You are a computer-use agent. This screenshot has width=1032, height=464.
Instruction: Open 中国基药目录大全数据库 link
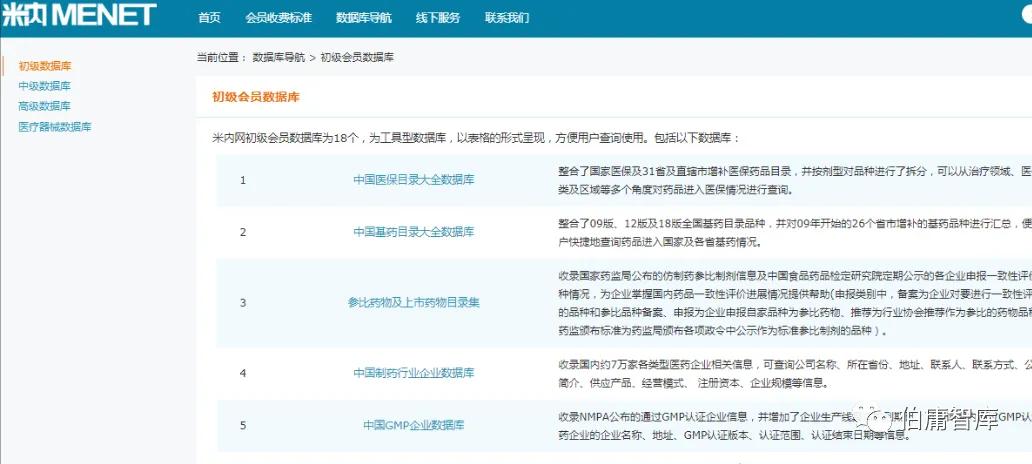click(x=413, y=232)
